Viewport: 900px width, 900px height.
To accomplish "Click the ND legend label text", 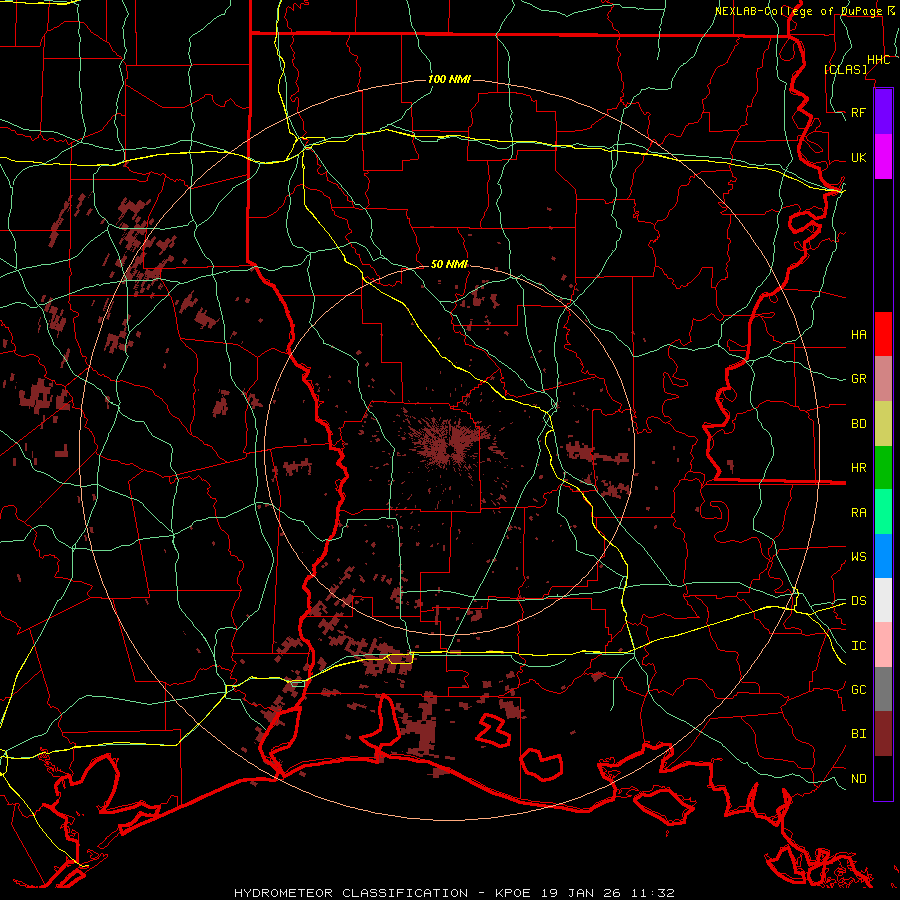I will tap(858, 778).
